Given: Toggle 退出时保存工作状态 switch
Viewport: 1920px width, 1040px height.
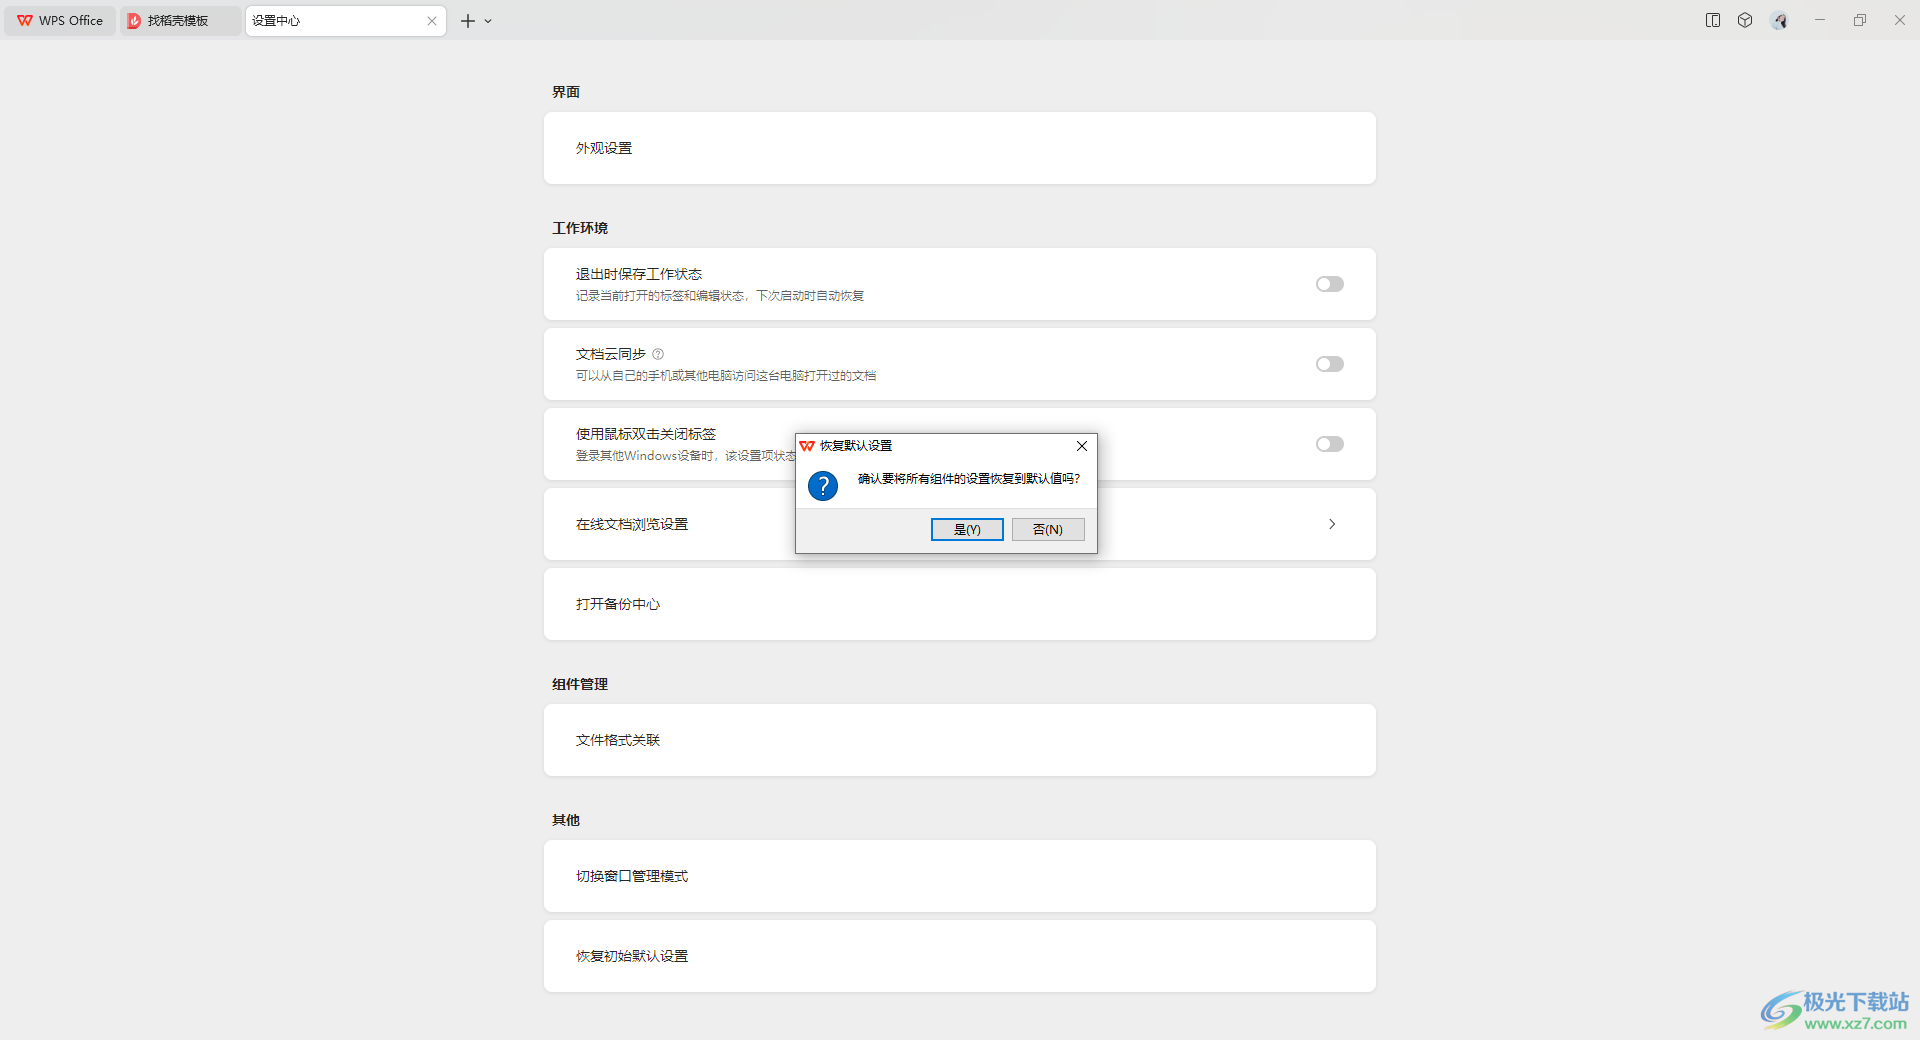Looking at the screenshot, I should 1330,284.
